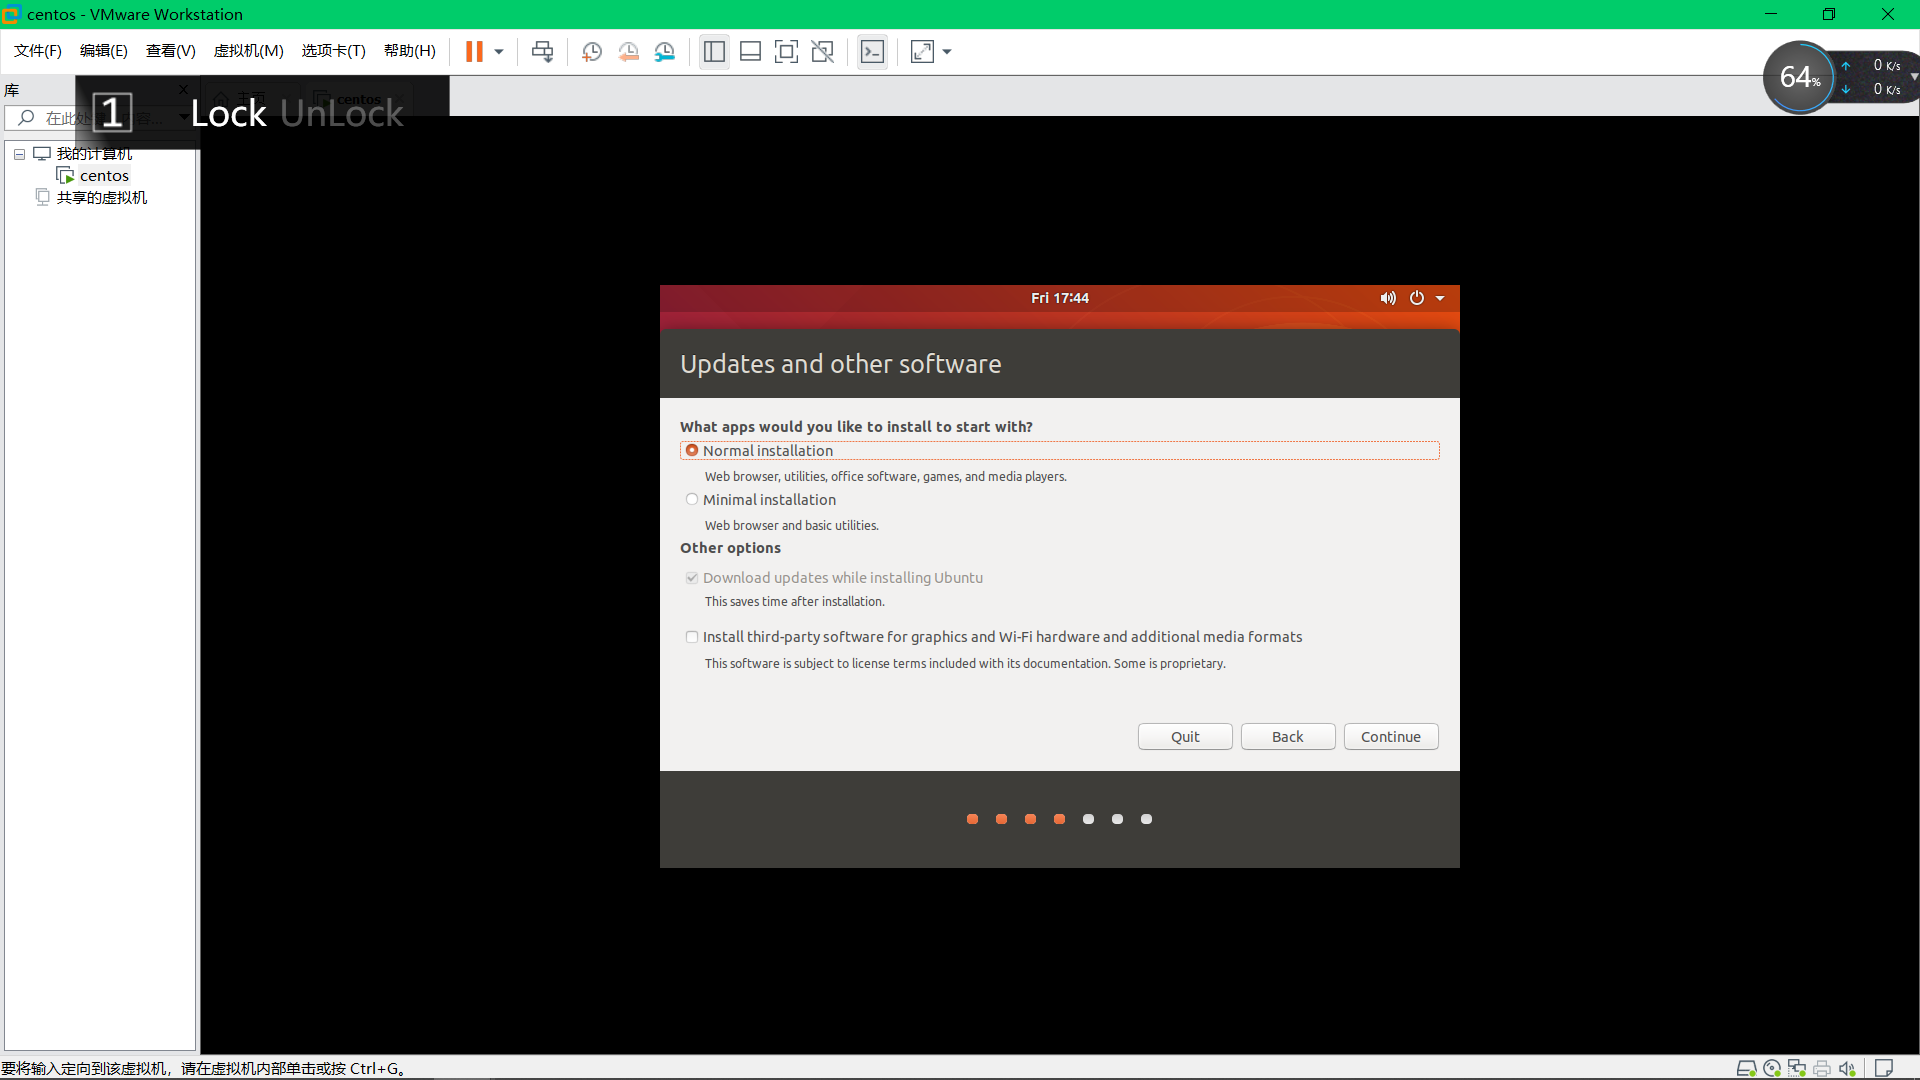Image resolution: width=1920 pixels, height=1080 pixels.
Task: Click the library search magnifier icon
Action: click(27, 118)
